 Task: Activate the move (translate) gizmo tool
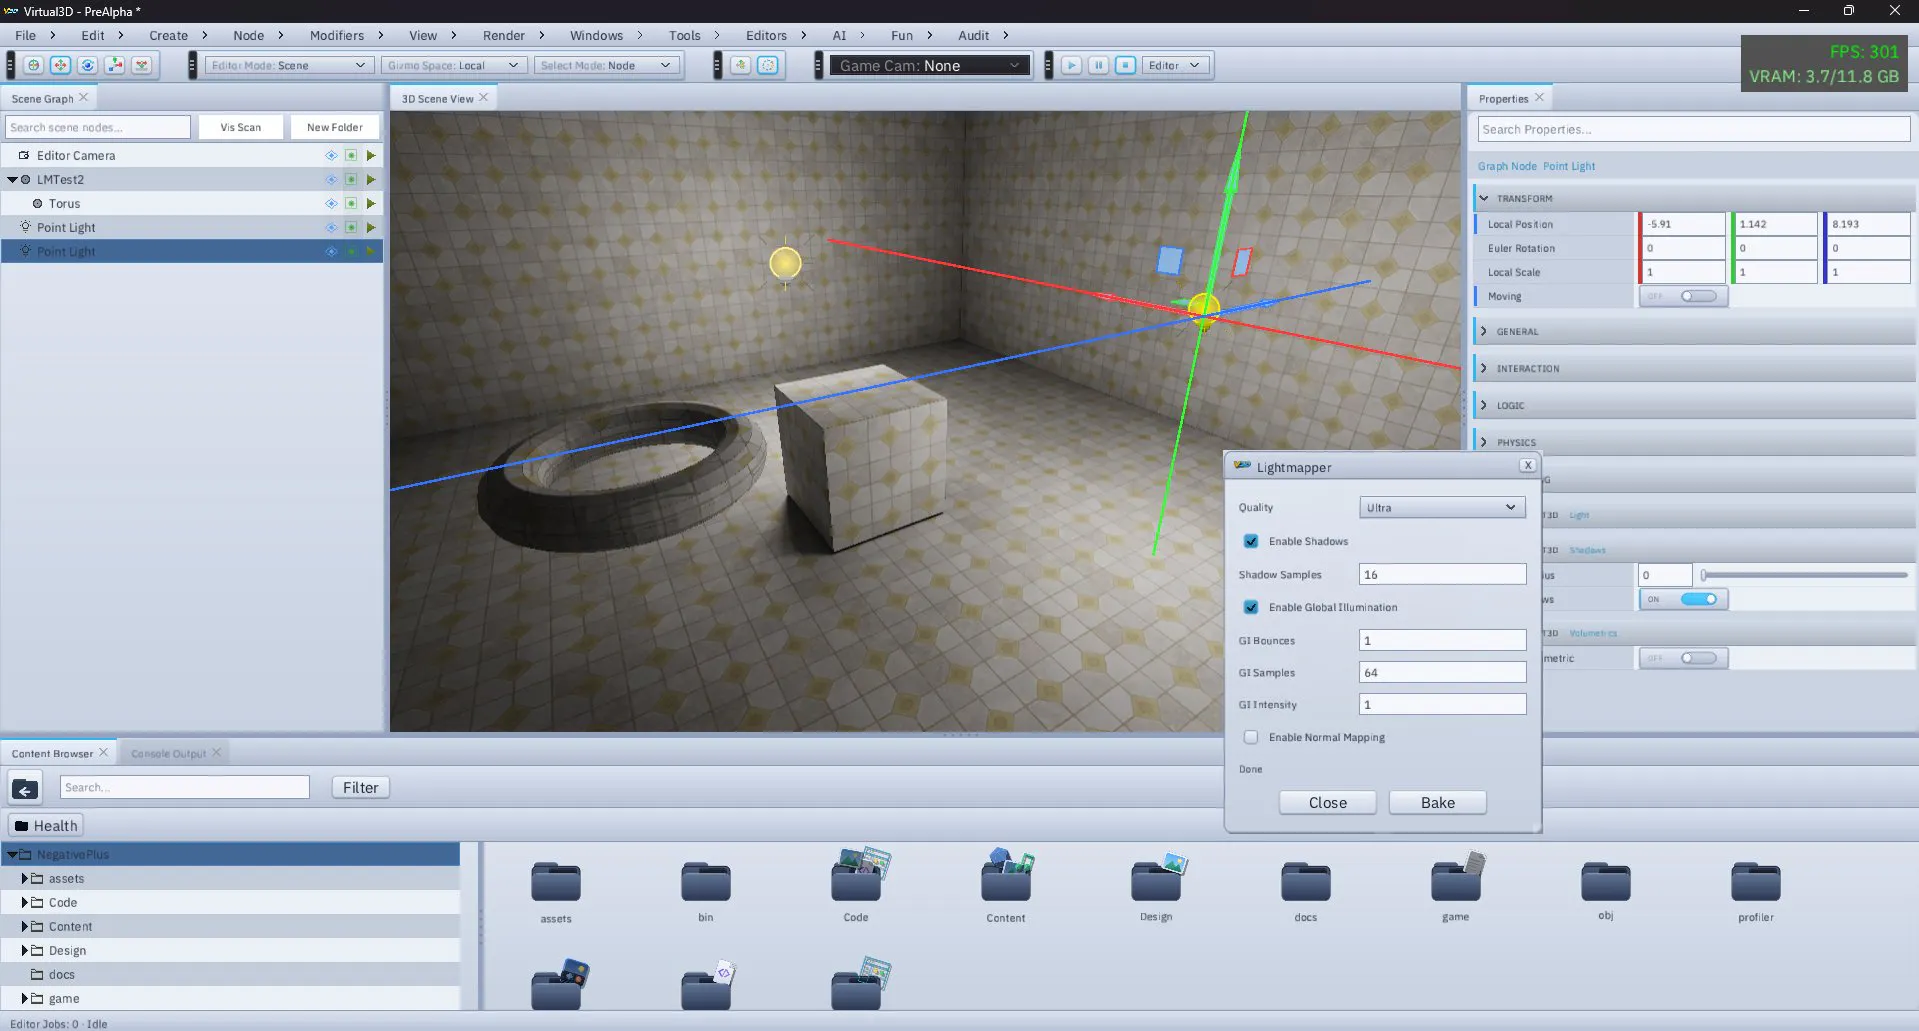coord(60,65)
